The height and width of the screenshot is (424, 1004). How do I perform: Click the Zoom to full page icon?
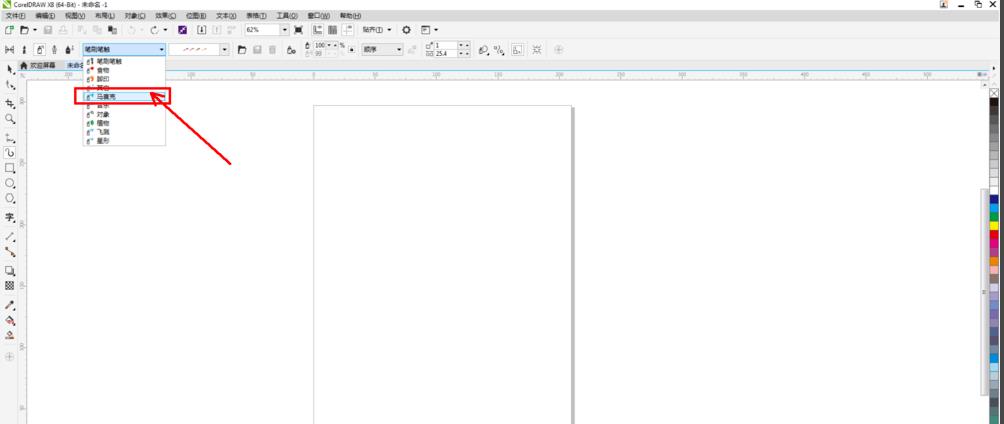click(x=298, y=30)
